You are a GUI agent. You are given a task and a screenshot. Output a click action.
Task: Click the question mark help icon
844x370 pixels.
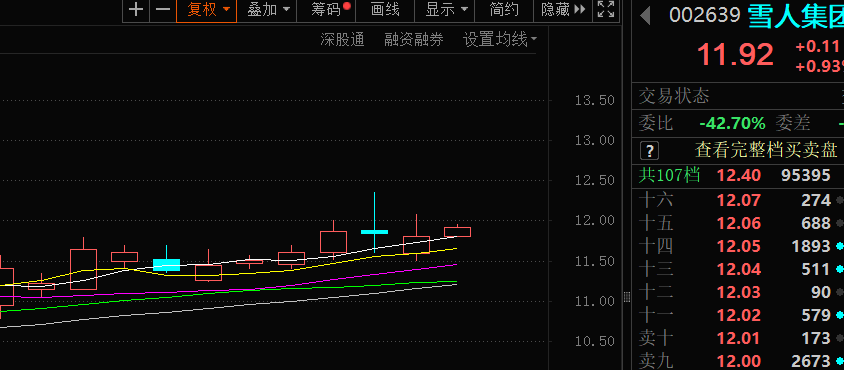tap(650, 150)
